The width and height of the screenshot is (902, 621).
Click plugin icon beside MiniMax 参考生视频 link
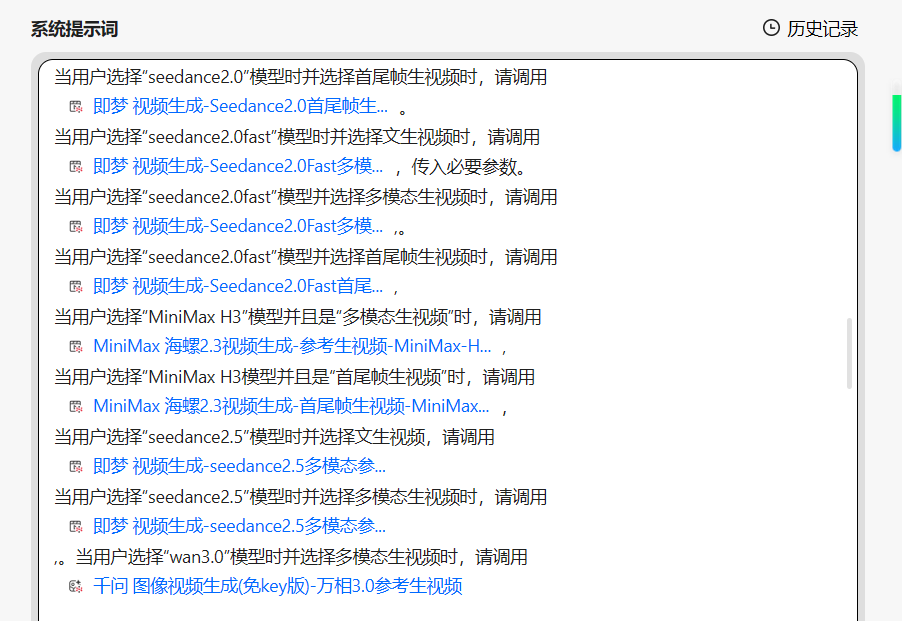[76, 346]
